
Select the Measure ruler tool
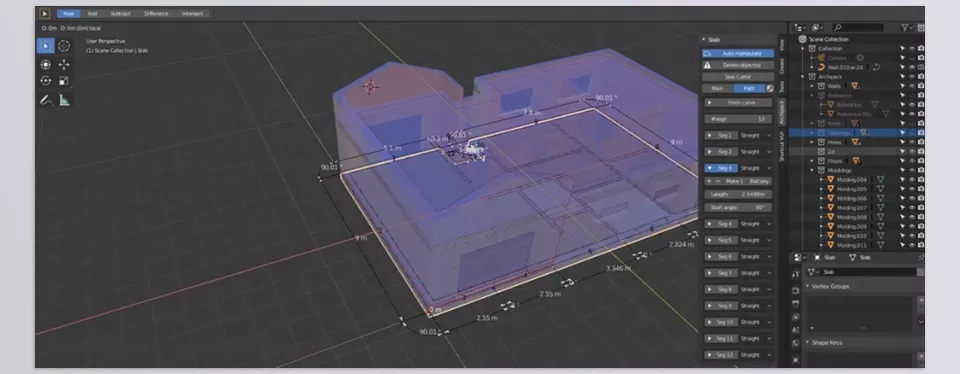[64, 100]
